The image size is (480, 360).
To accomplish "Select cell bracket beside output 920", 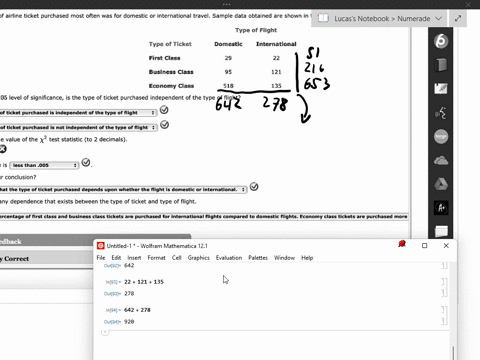I will [444, 321].
